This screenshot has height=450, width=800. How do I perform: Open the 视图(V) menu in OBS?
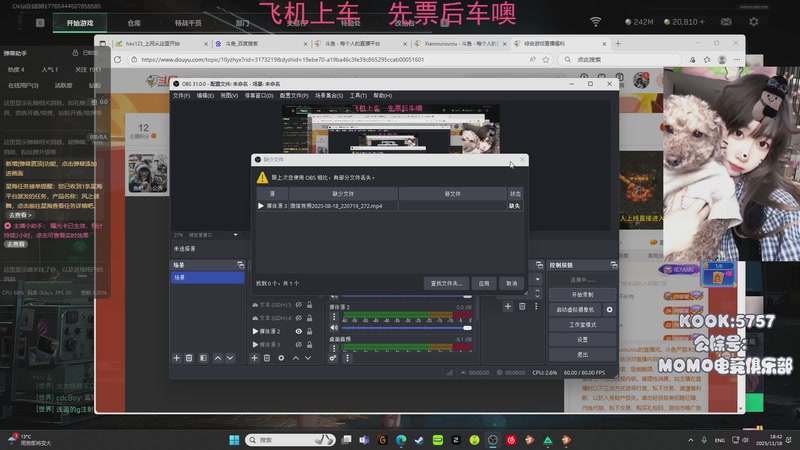[x=229, y=96]
